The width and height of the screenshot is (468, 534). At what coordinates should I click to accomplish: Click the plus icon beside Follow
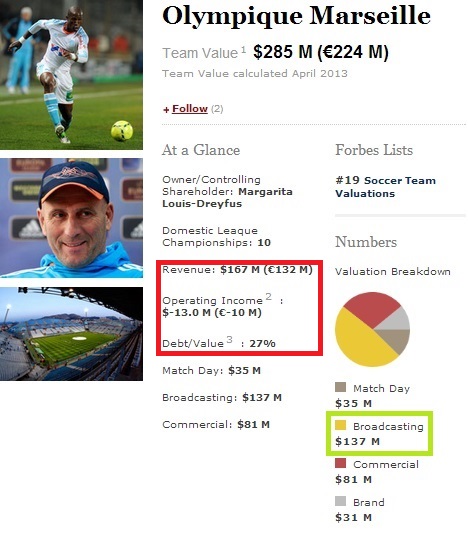(166, 110)
